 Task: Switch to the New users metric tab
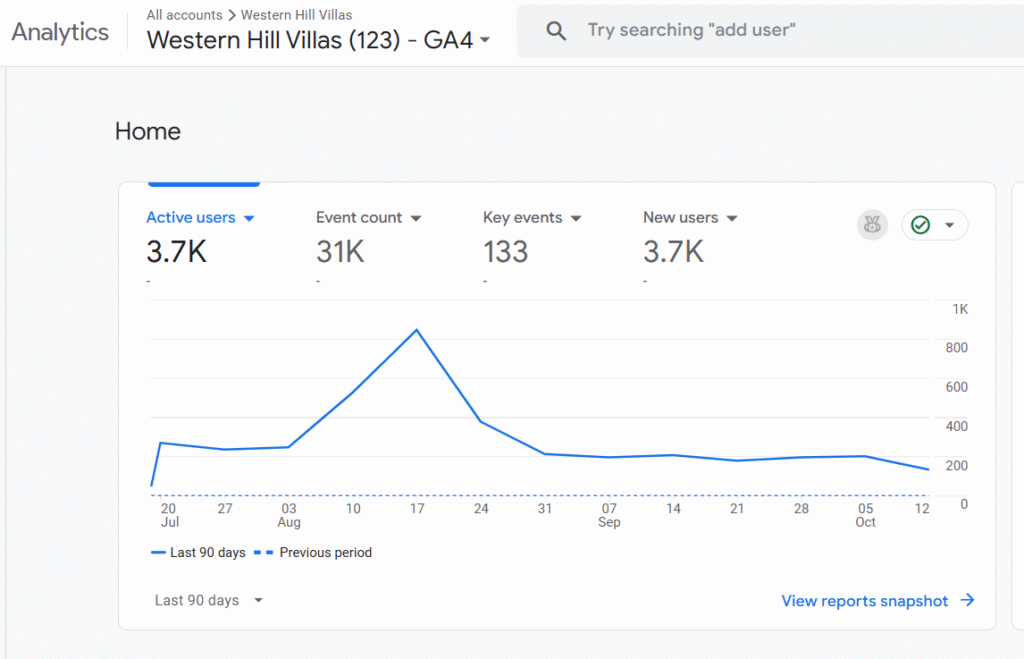coord(680,218)
